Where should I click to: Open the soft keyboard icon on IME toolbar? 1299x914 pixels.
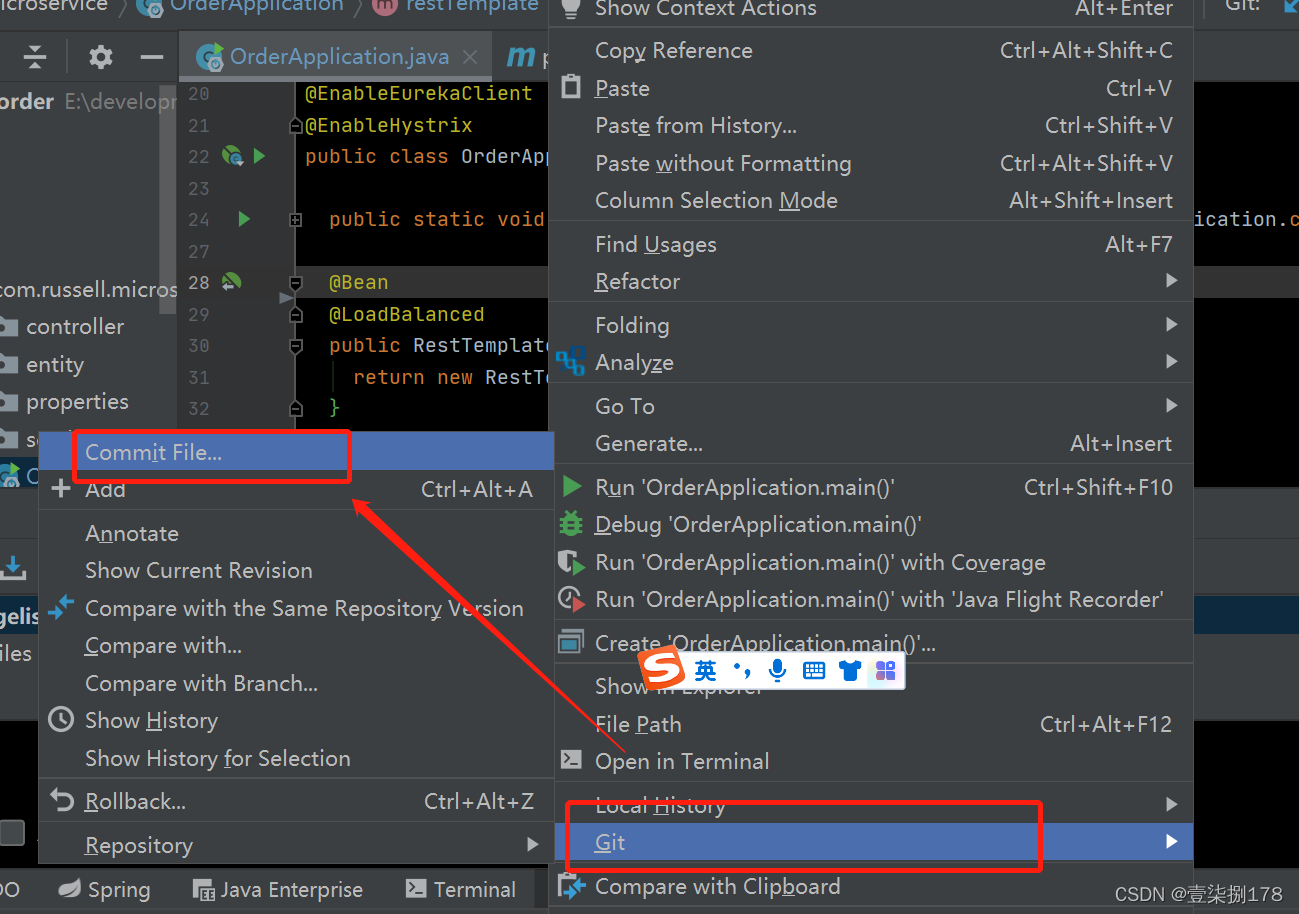(814, 670)
